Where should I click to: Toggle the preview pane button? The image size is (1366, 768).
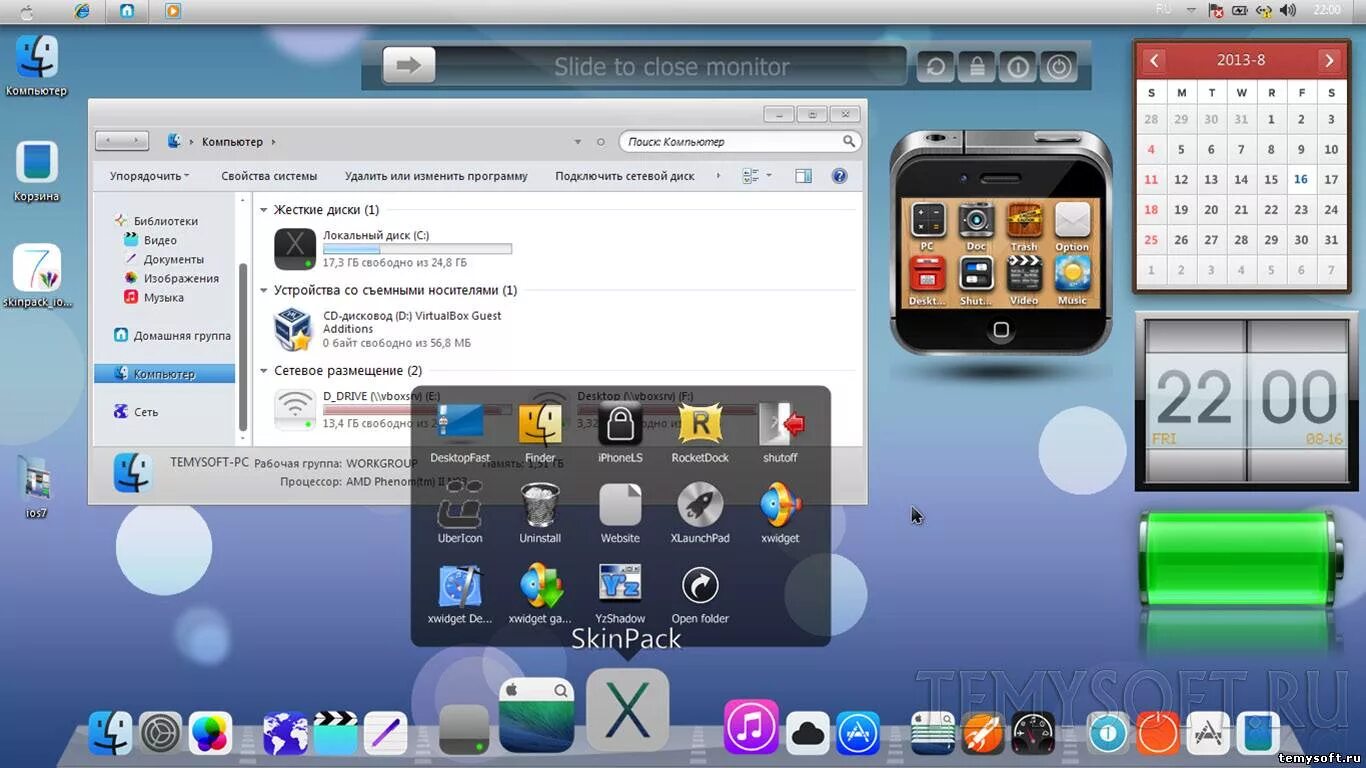(803, 176)
